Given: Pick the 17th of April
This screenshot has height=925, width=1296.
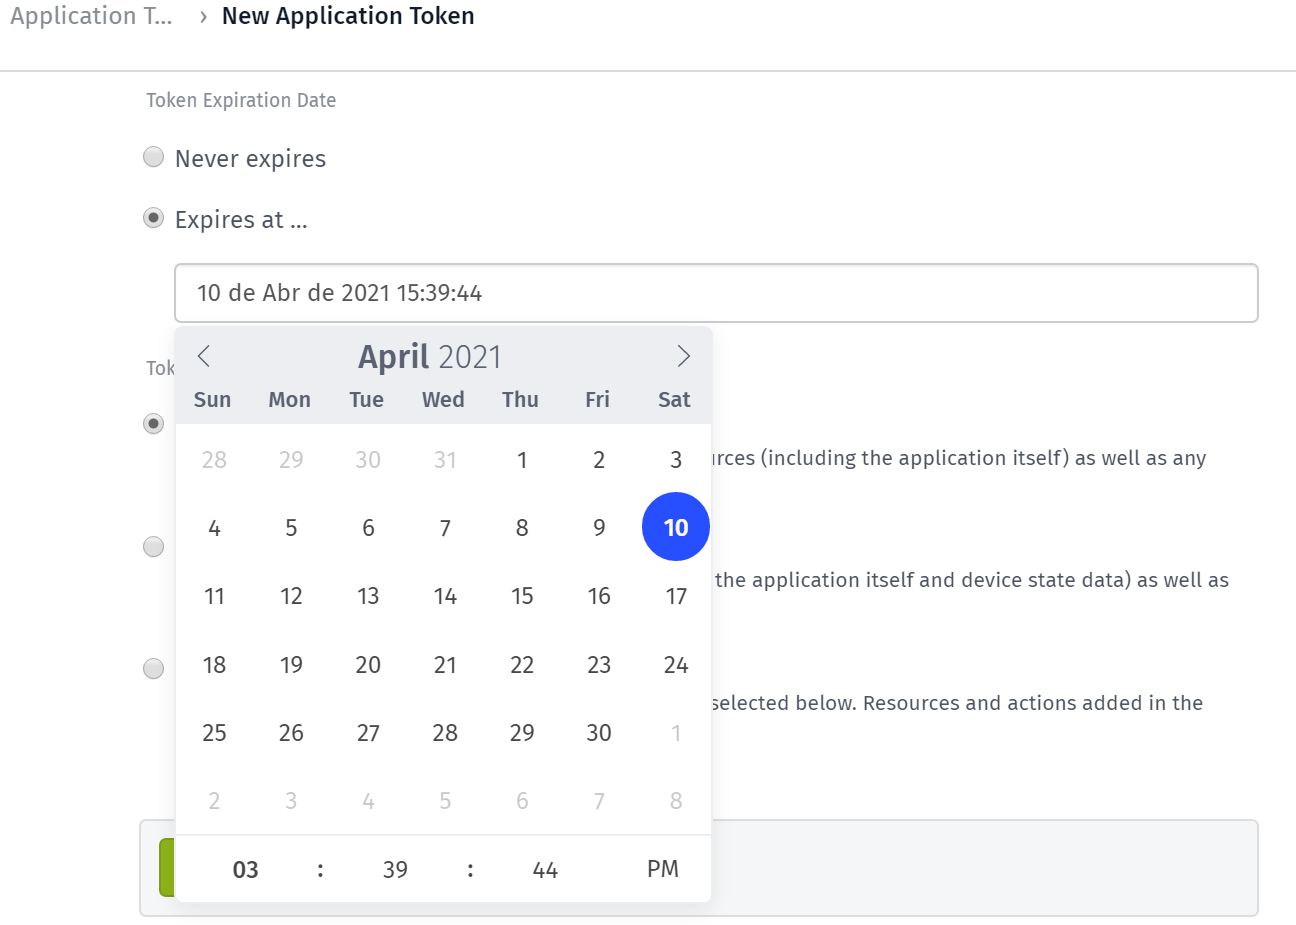Looking at the screenshot, I should pyautogui.click(x=676, y=596).
